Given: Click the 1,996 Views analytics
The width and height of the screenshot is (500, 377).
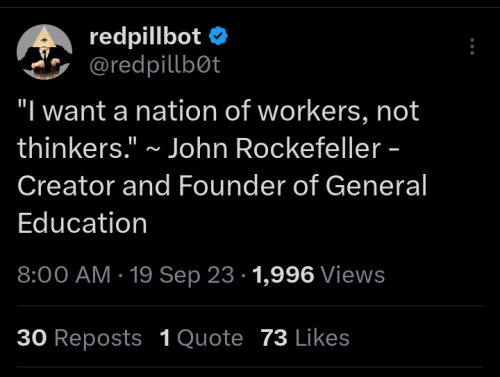Looking at the screenshot, I should coord(319,275).
